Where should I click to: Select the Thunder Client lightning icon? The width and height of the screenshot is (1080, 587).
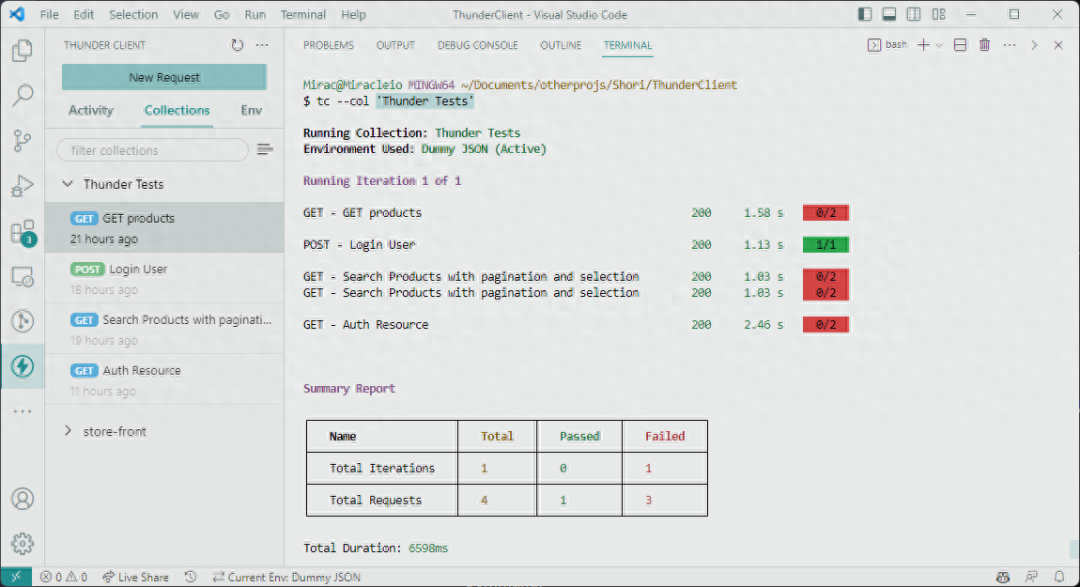[22, 367]
